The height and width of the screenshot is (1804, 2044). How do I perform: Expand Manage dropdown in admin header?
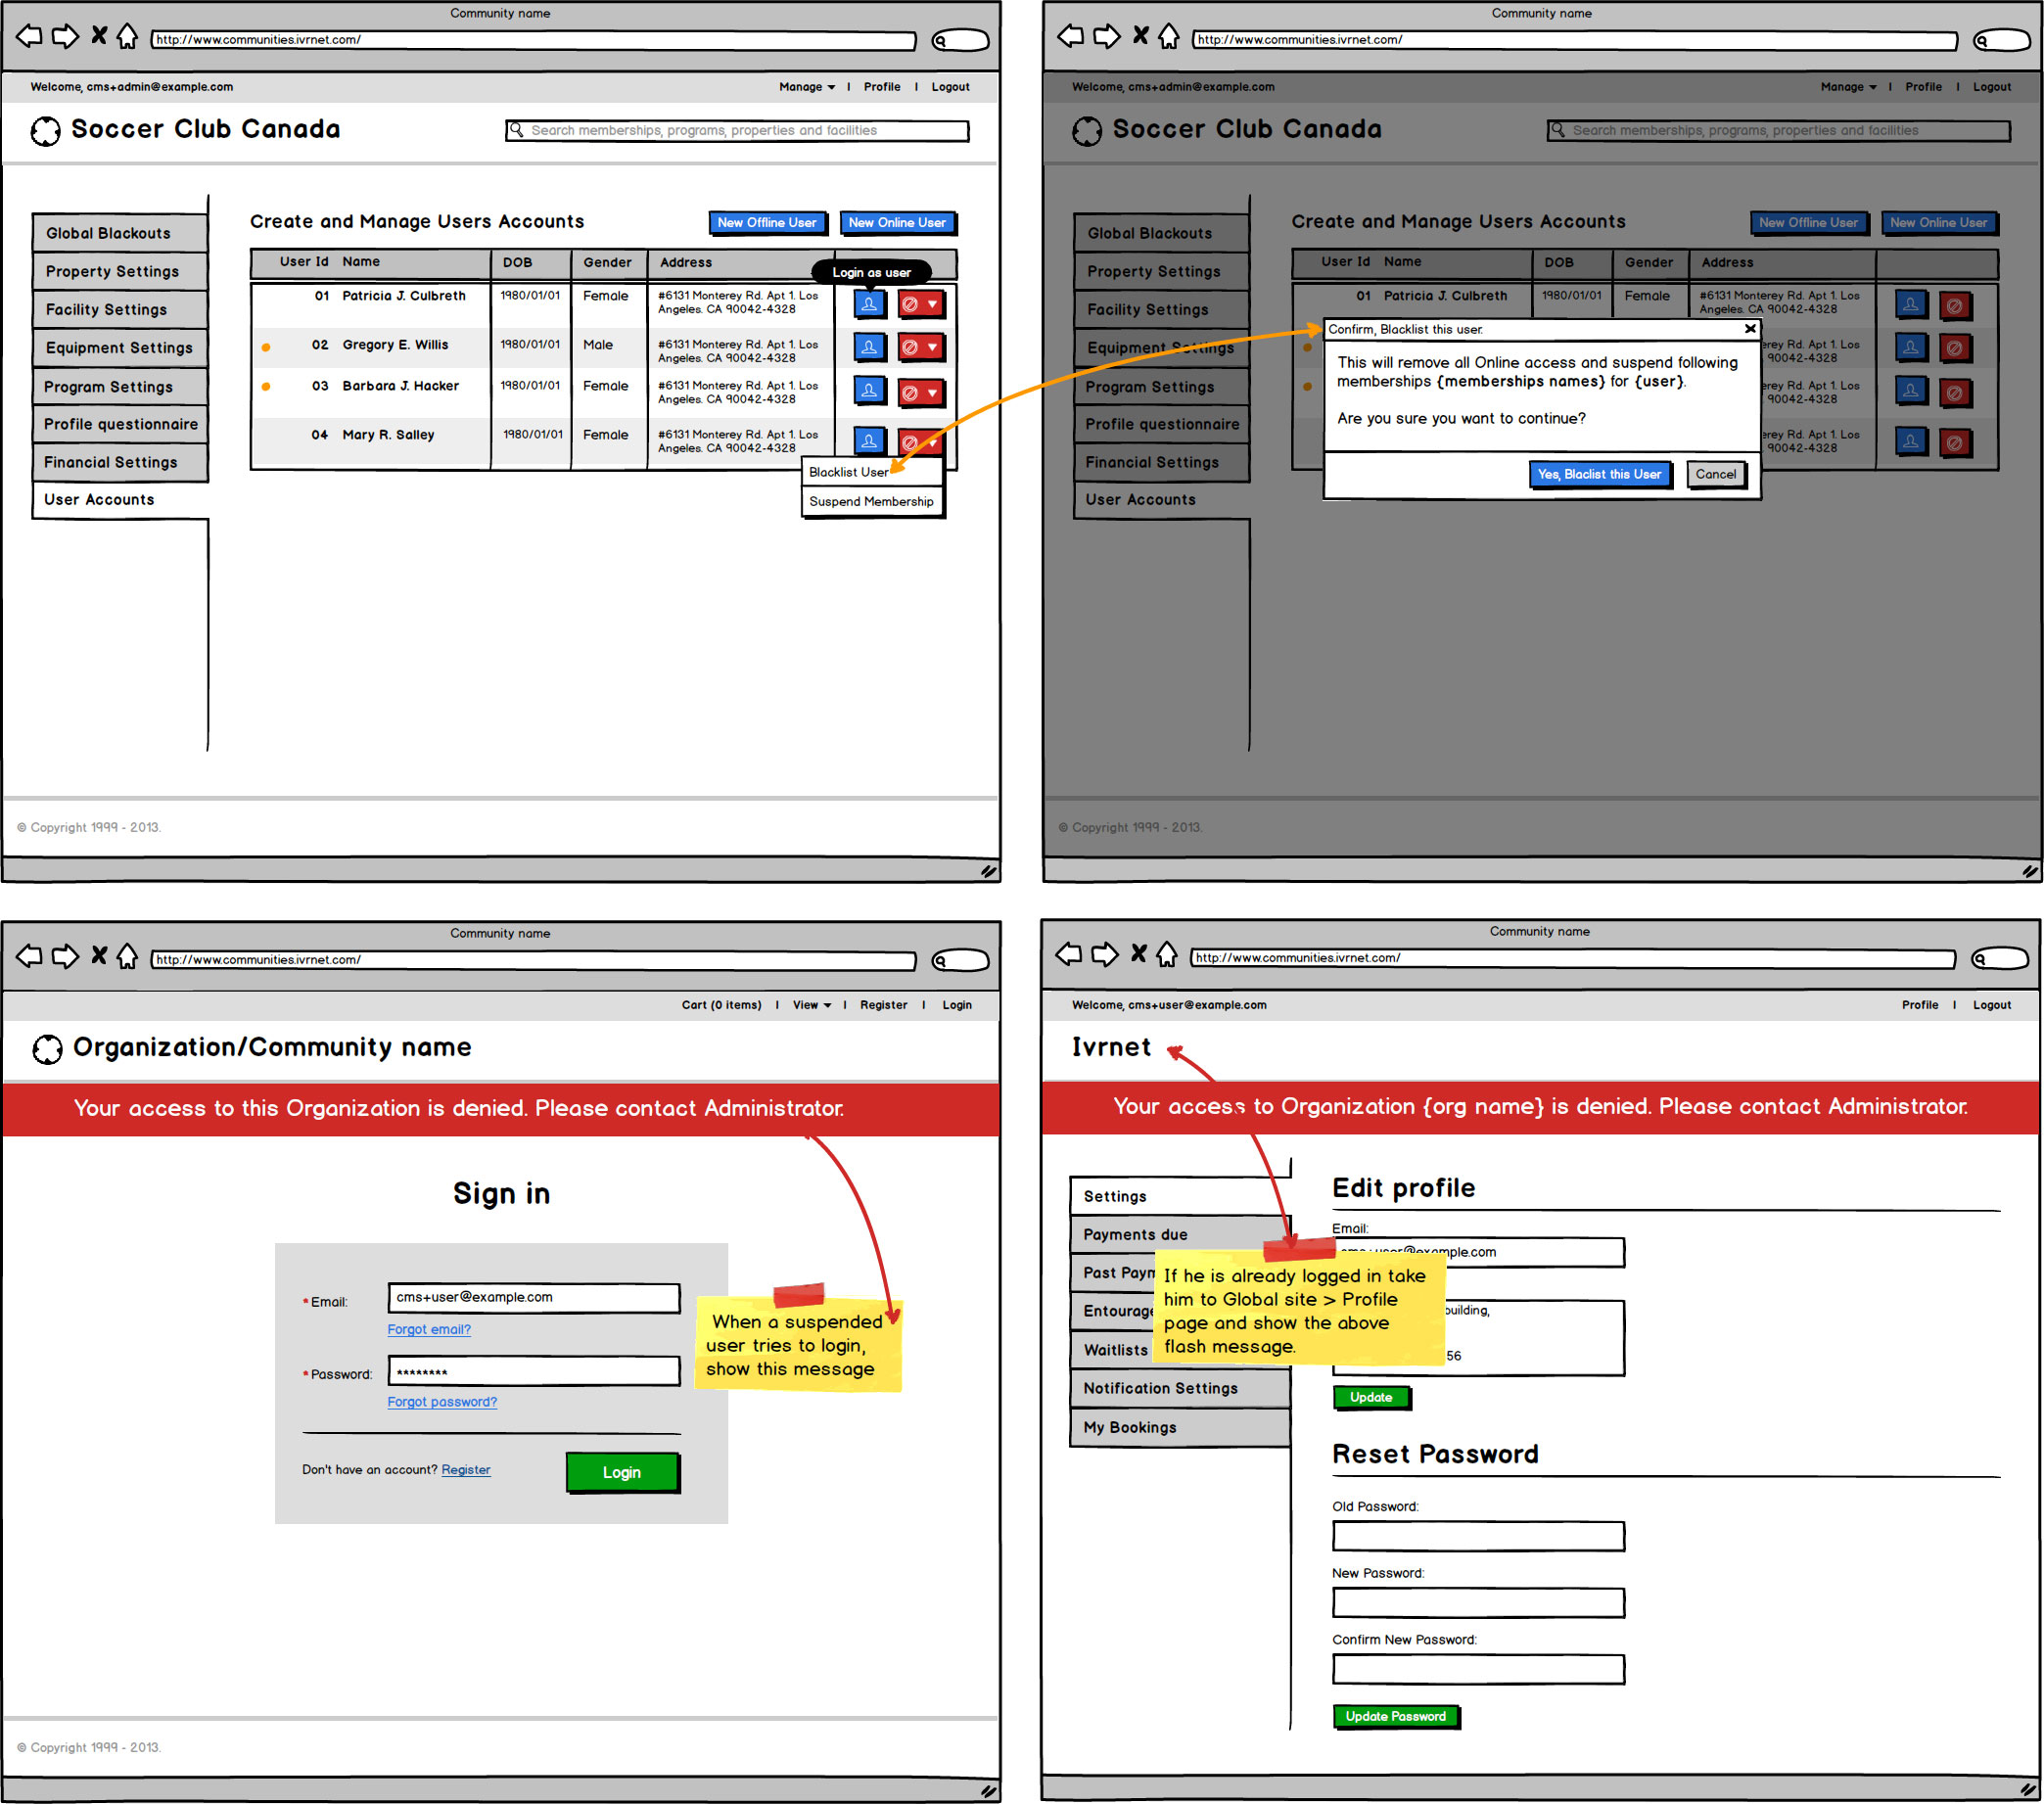[807, 87]
